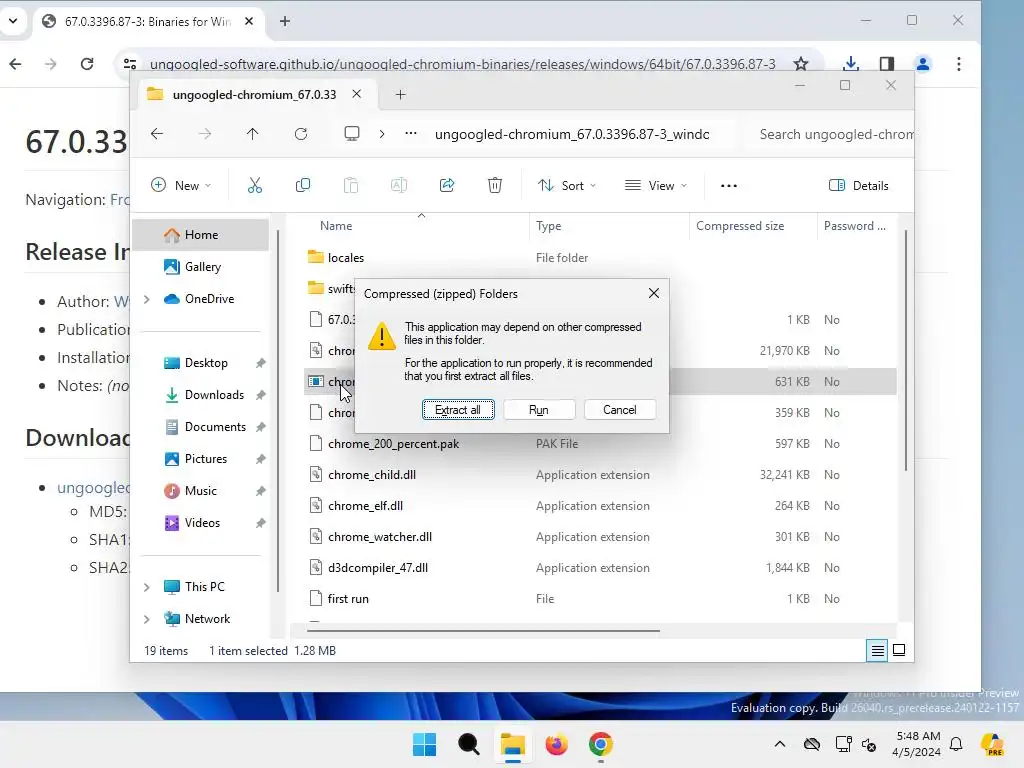Image resolution: width=1024 pixels, height=768 pixels.
Task: Toggle the Details pane button
Action: click(858, 185)
